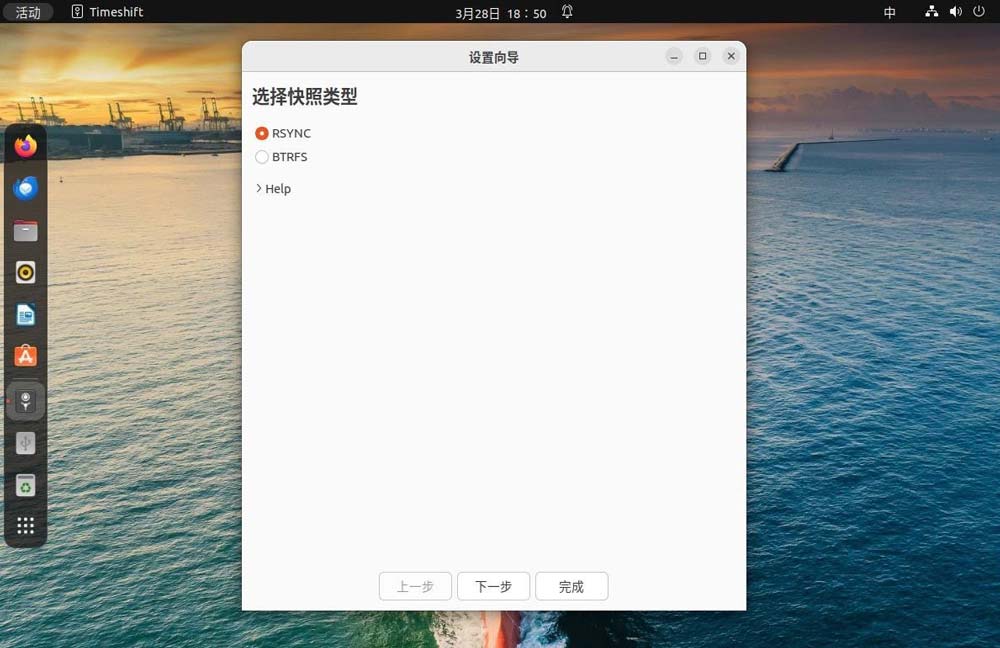
Task: Open the Timeshift app menu in top bar
Action: tap(107, 12)
